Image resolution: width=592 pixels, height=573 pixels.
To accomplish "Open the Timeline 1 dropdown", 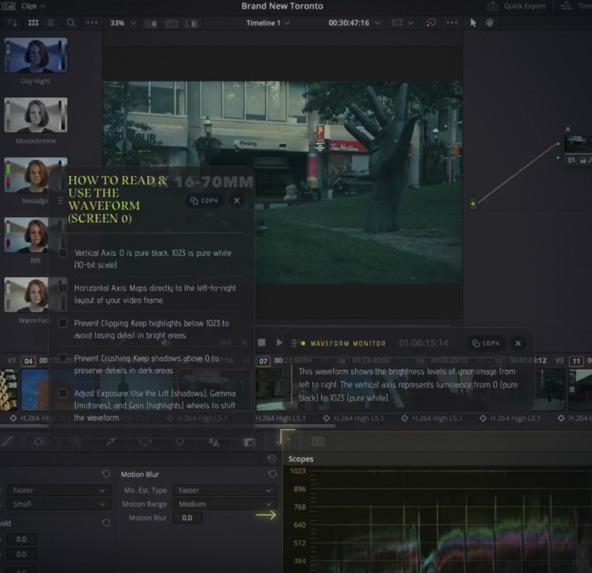I will coord(268,23).
